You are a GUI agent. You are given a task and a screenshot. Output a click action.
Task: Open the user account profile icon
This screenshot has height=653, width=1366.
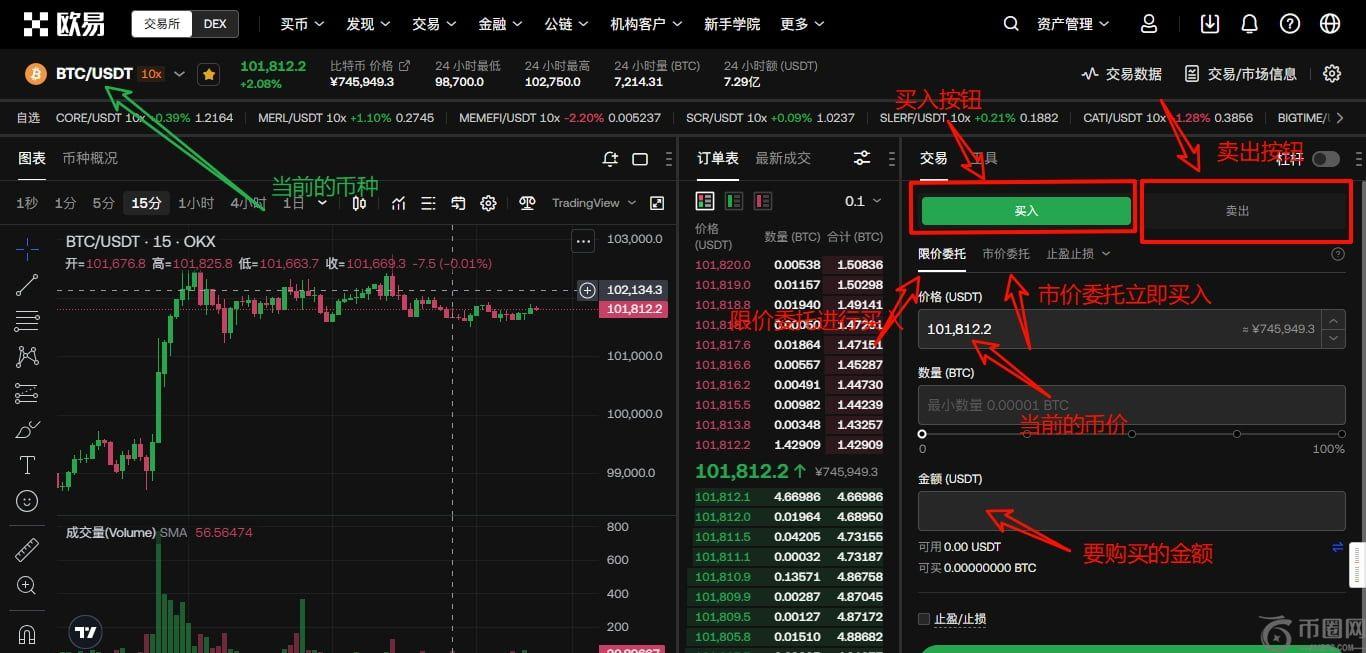1149,23
